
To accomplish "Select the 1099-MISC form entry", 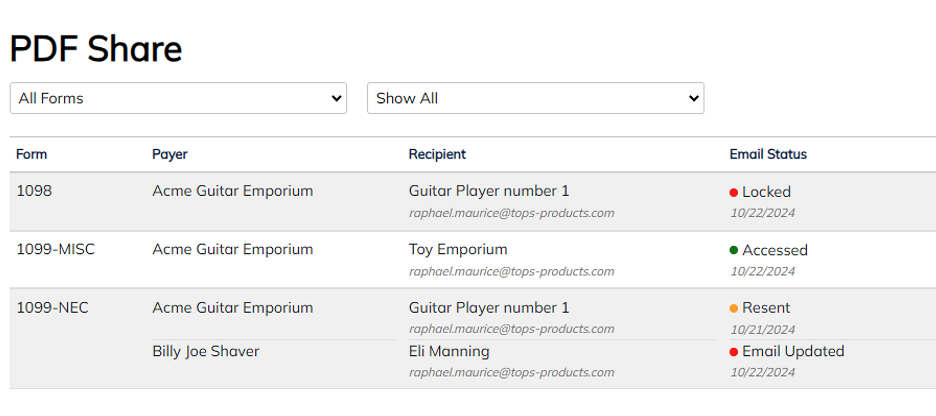I will [x=56, y=249].
